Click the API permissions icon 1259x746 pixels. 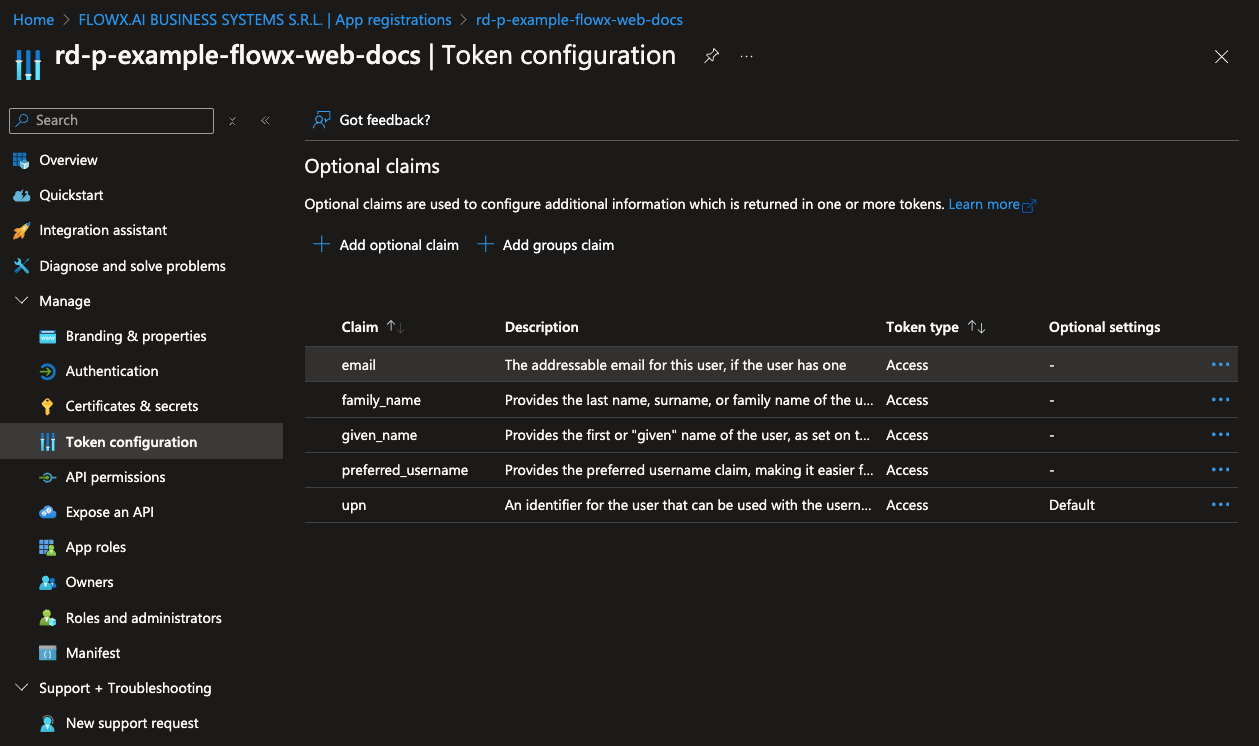47,477
